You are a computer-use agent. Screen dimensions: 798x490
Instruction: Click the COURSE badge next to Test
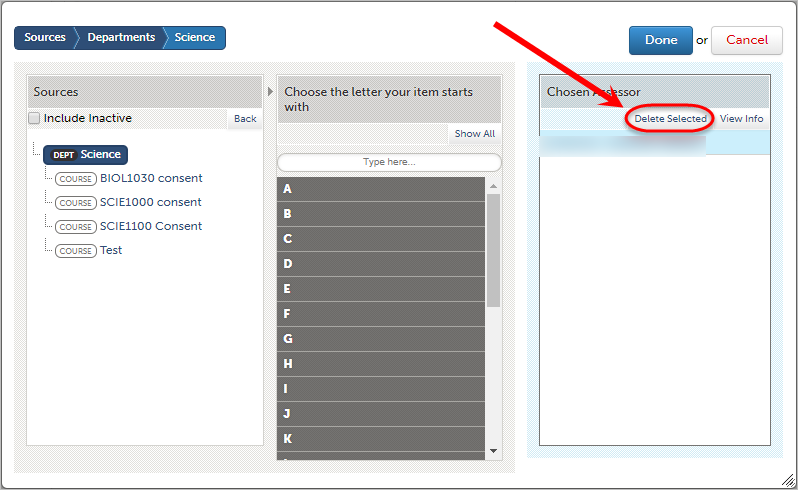(76, 251)
